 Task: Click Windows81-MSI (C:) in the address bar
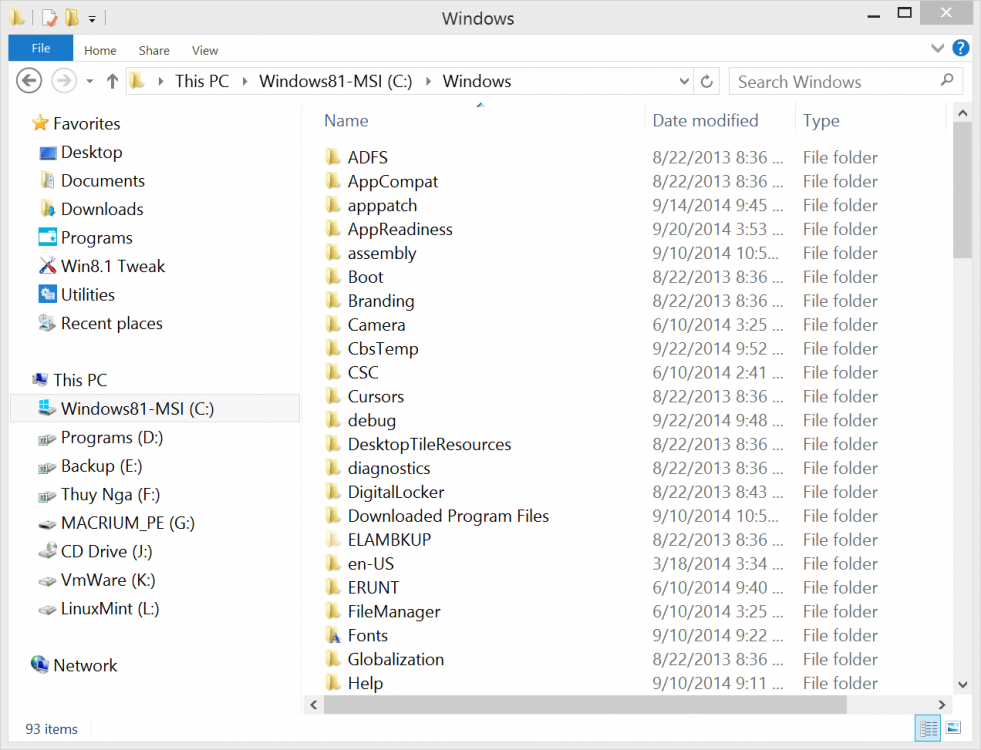click(335, 81)
